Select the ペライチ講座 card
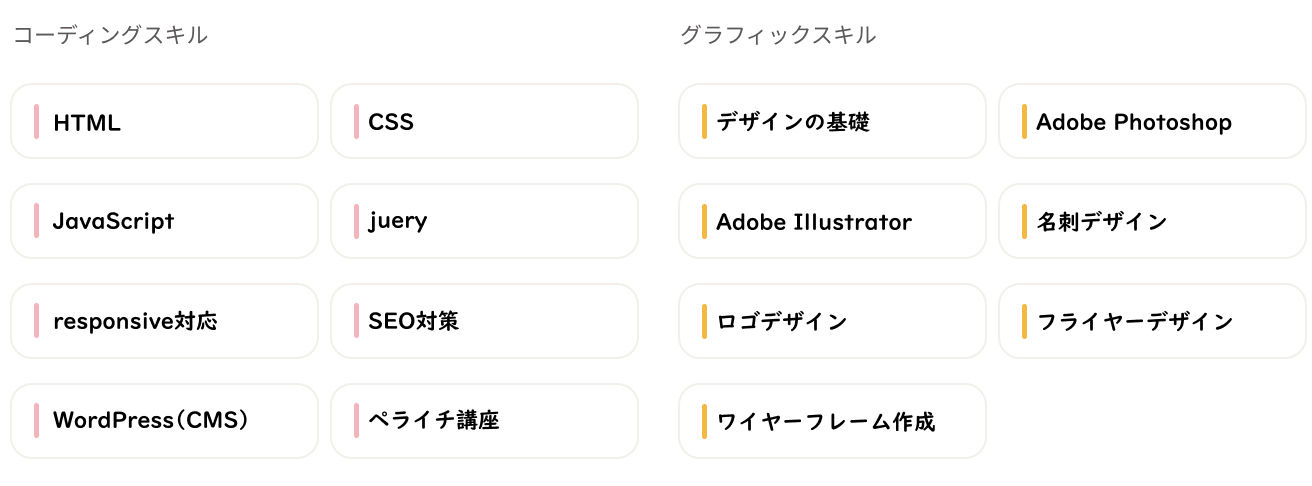 (484, 421)
